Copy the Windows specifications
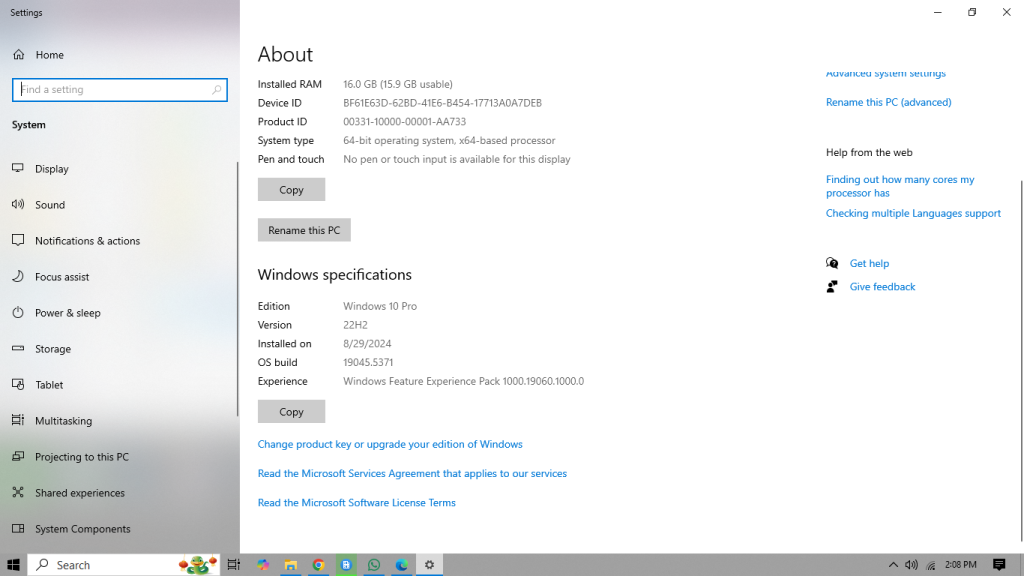The image size is (1024, 576). pos(291,411)
